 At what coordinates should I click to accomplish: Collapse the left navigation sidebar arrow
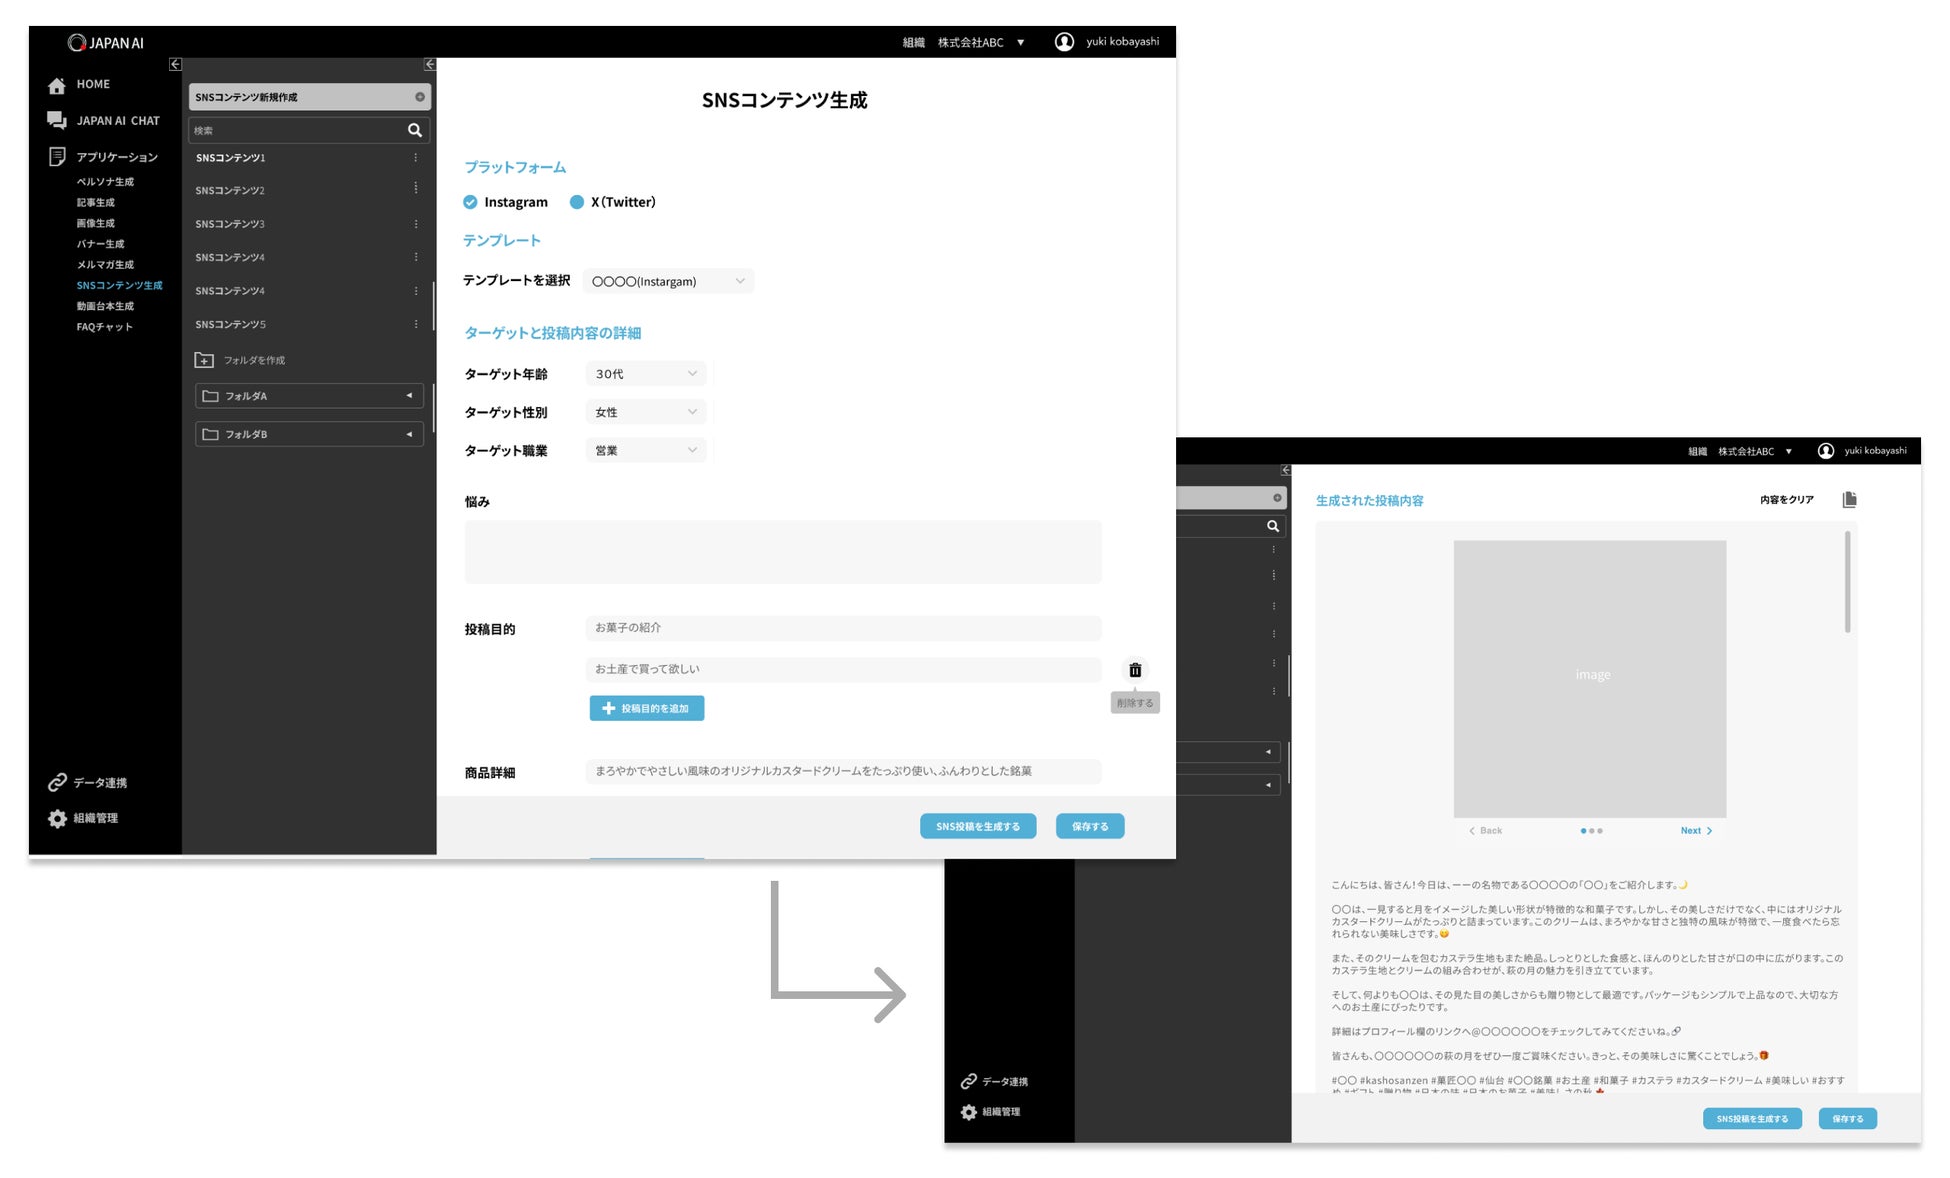pyautogui.click(x=175, y=64)
